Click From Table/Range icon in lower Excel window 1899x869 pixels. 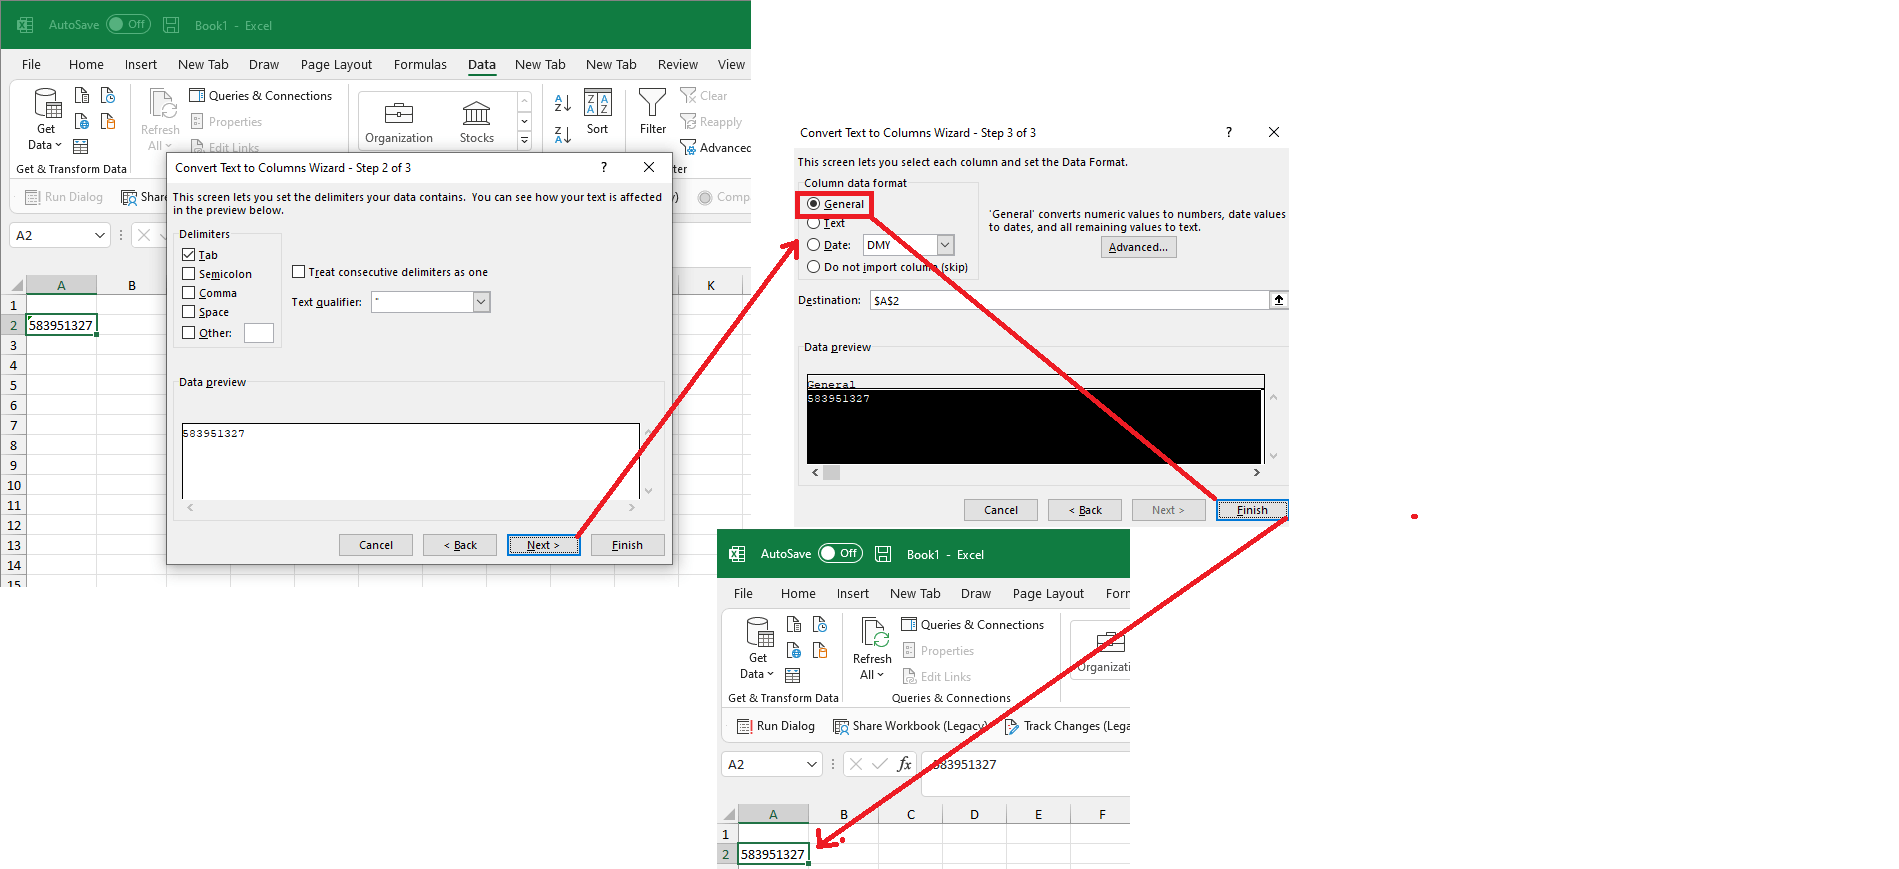pyautogui.click(x=793, y=676)
